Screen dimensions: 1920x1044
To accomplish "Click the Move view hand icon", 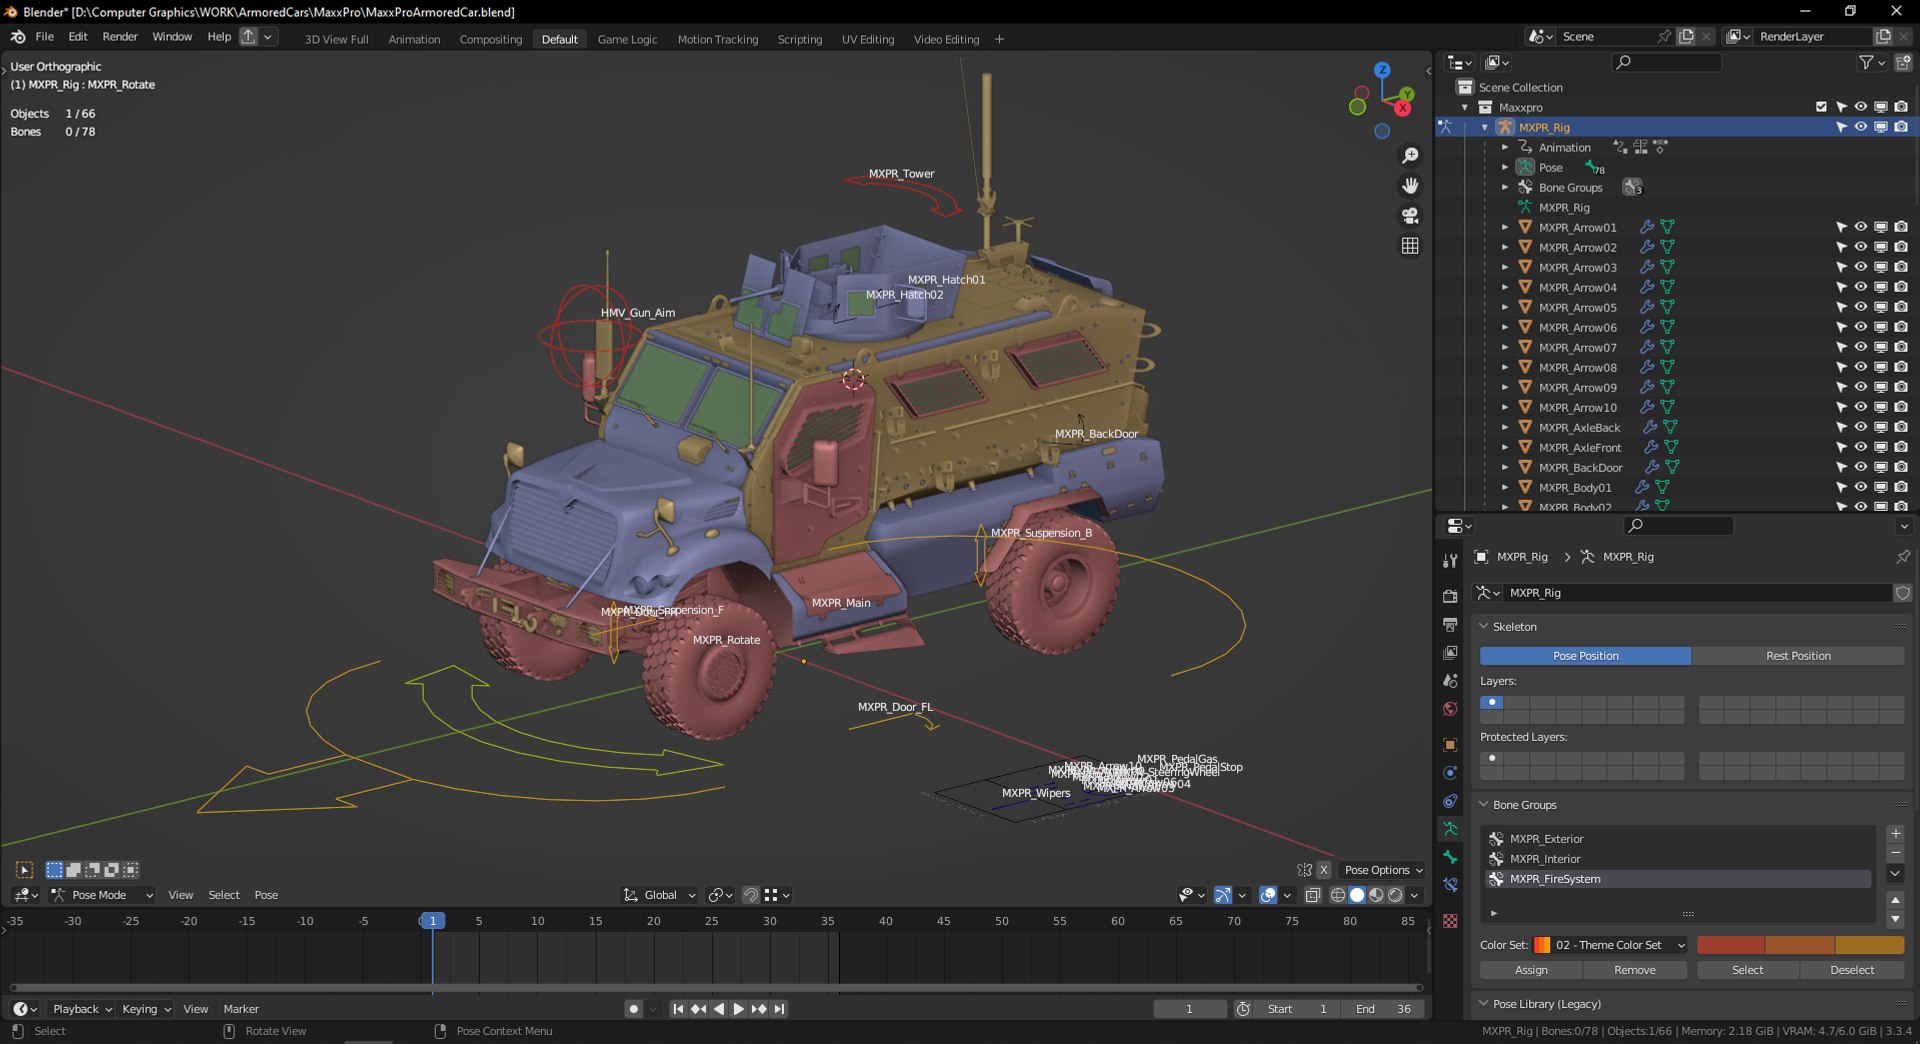I will coord(1410,186).
